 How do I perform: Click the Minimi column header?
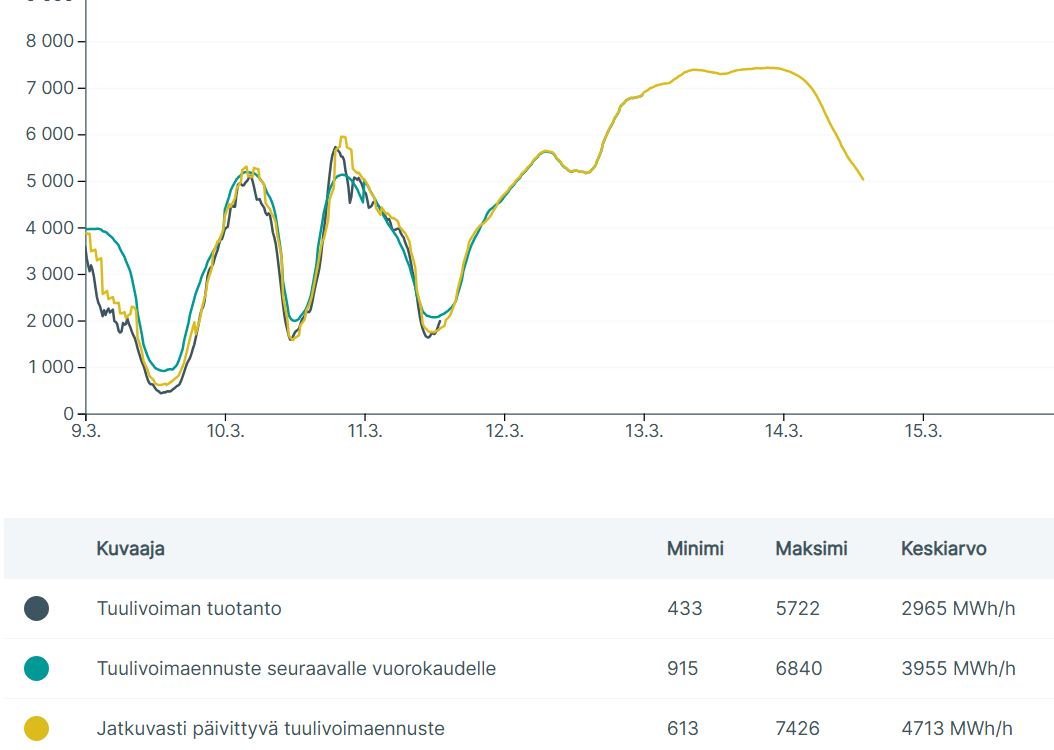[x=695, y=548]
